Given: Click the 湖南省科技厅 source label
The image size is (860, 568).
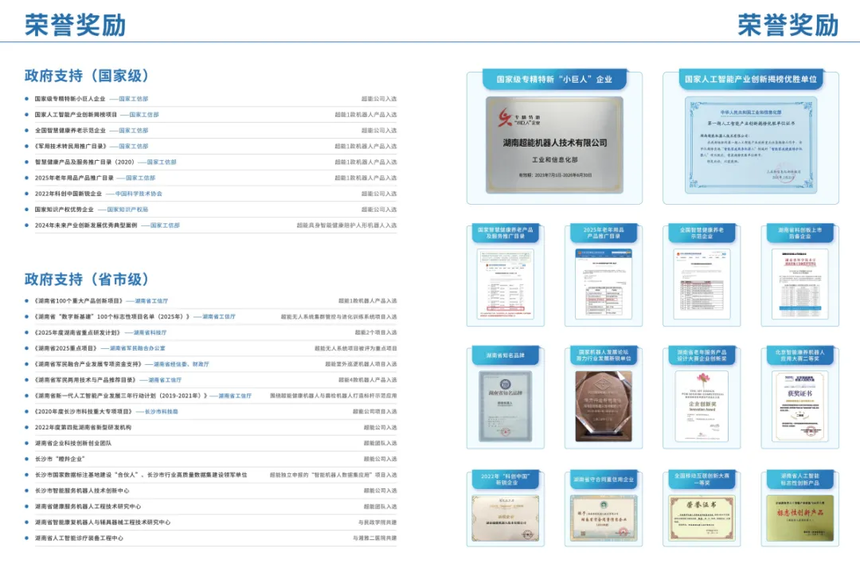Looking at the screenshot, I should pyautogui.click(x=150, y=333).
